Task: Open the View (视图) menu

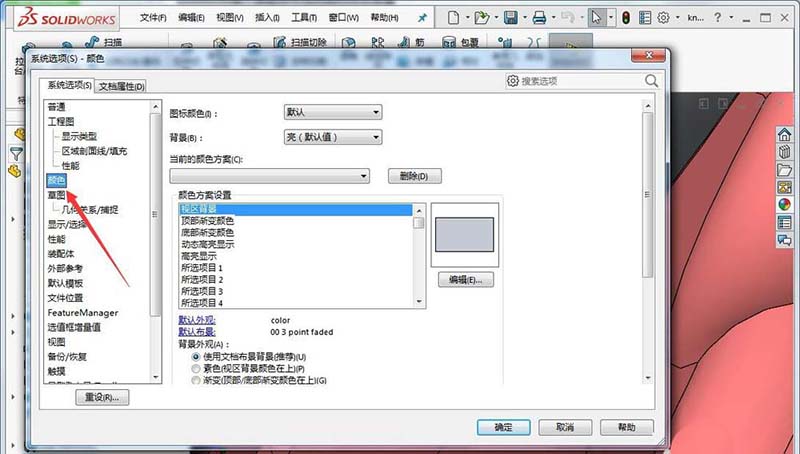Action: [230, 18]
